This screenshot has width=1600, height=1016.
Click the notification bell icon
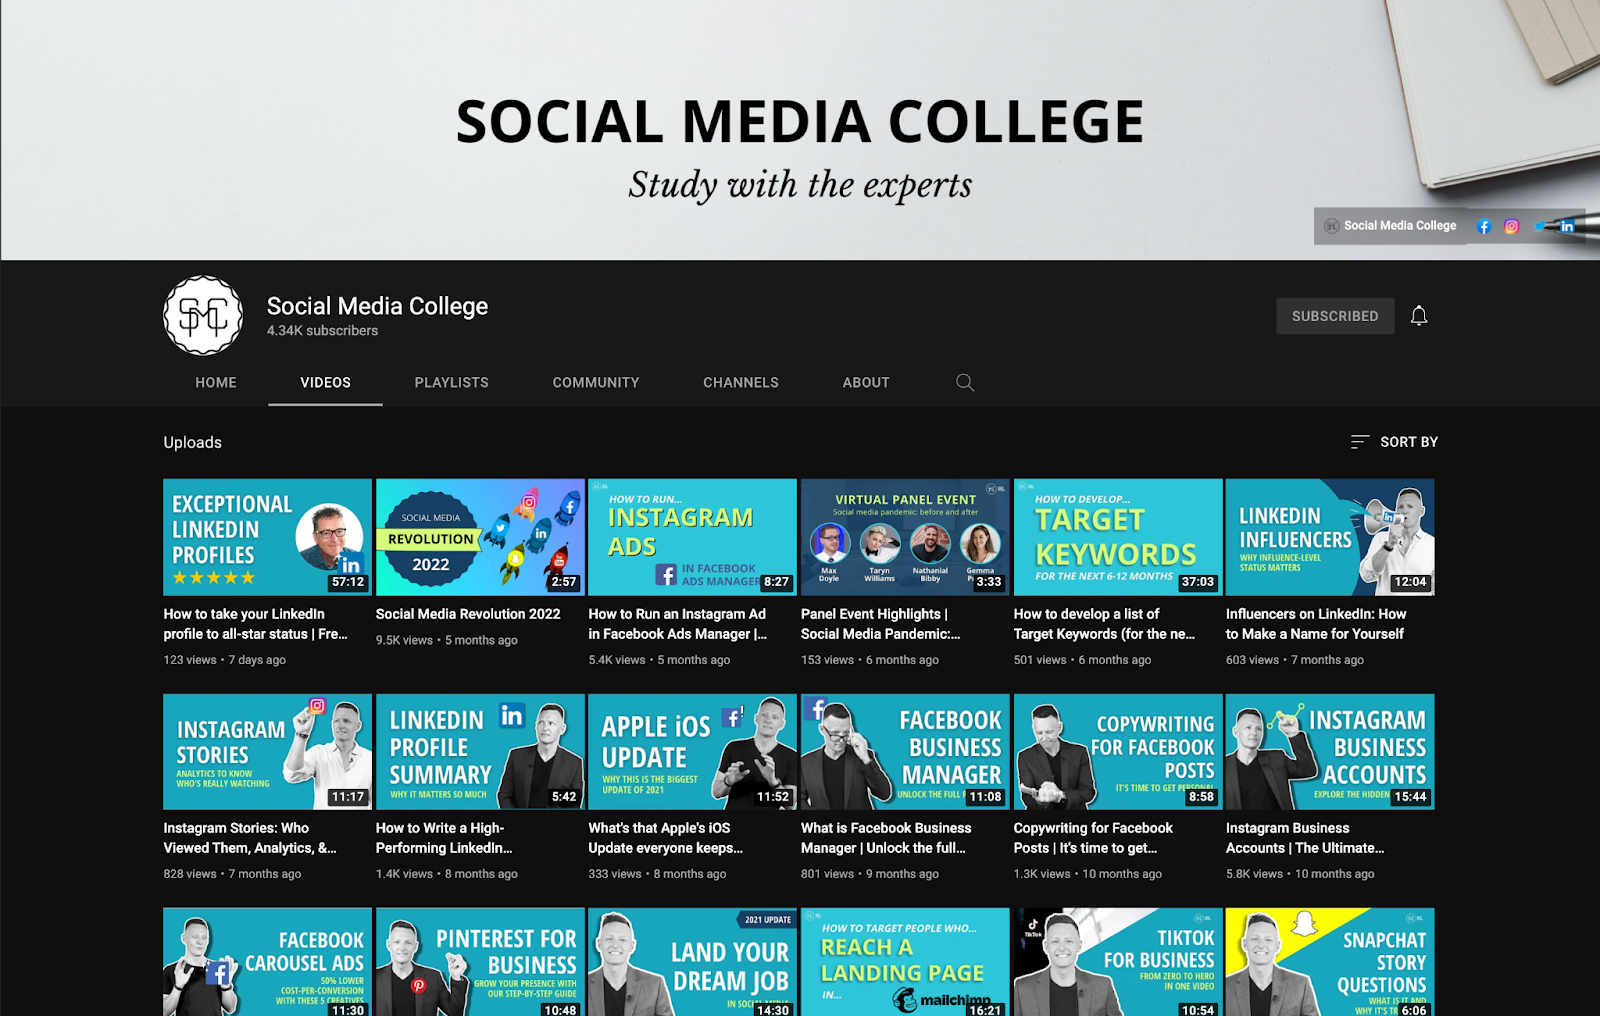click(x=1418, y=316)
